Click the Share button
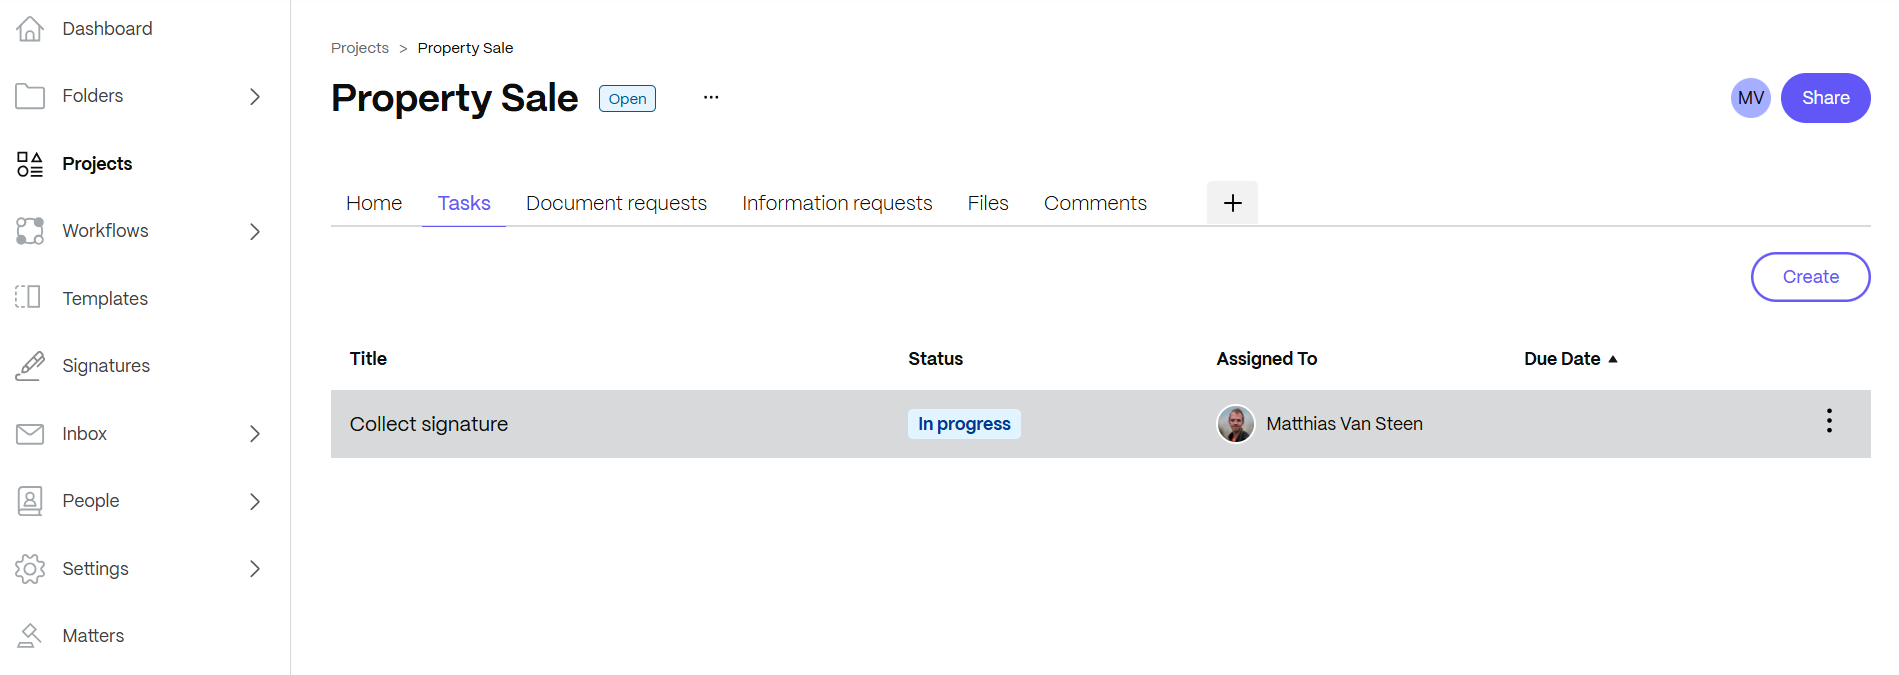This screenshot has height=675, width=1899. pos(1825,98)
